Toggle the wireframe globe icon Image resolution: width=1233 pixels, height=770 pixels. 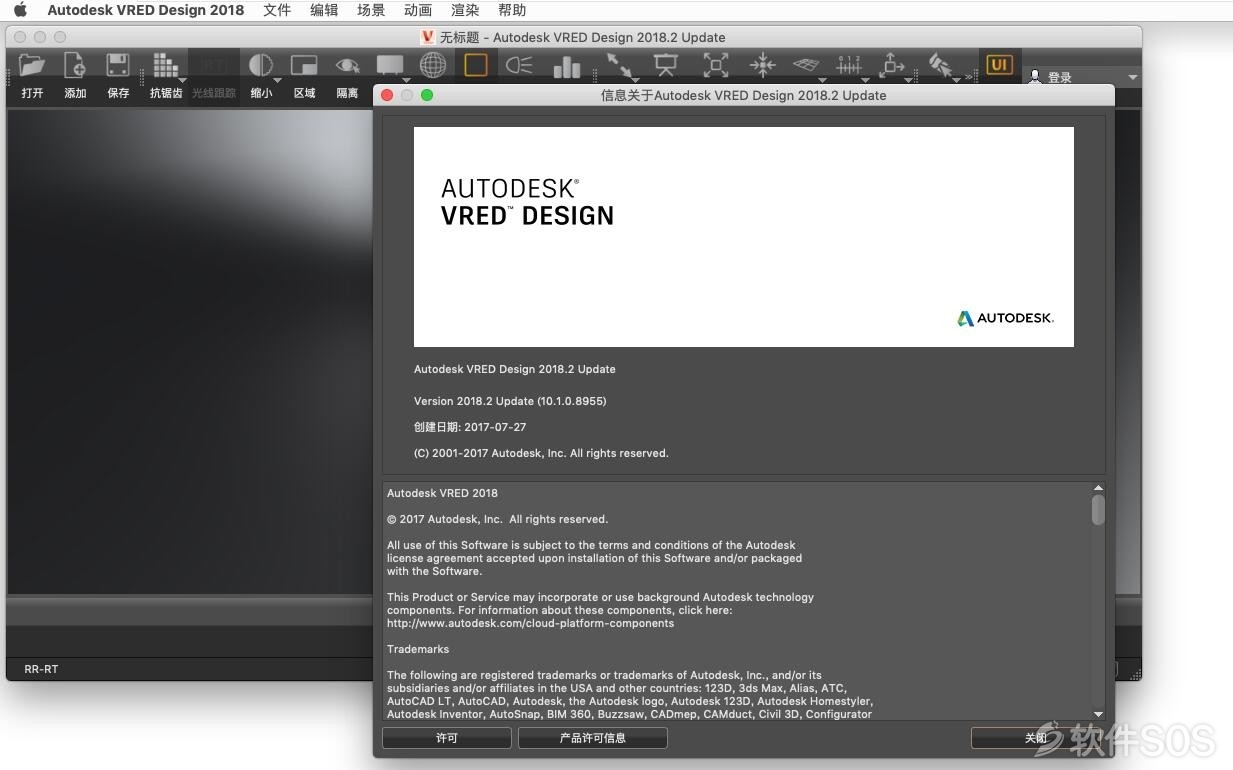(x=433, y=66)
